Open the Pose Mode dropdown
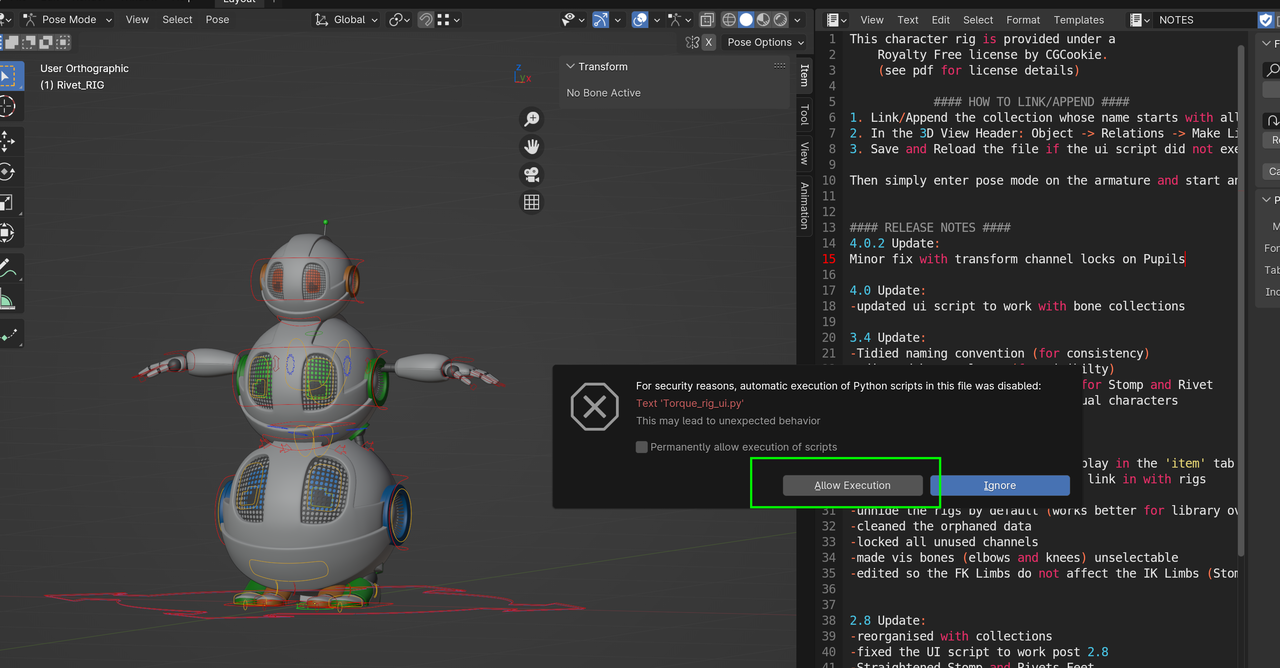This screenshot has height=668, width=1280. tap(68, 19)
